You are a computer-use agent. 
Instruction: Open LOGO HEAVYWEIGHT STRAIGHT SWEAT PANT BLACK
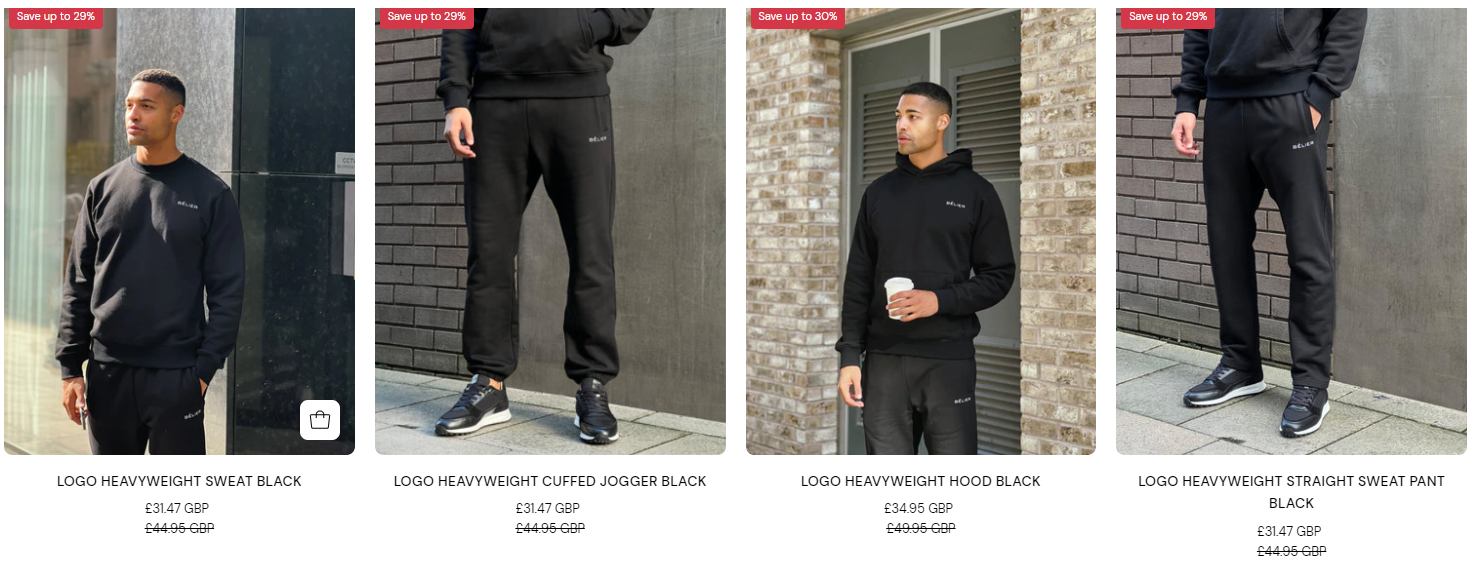(1291, 492)
